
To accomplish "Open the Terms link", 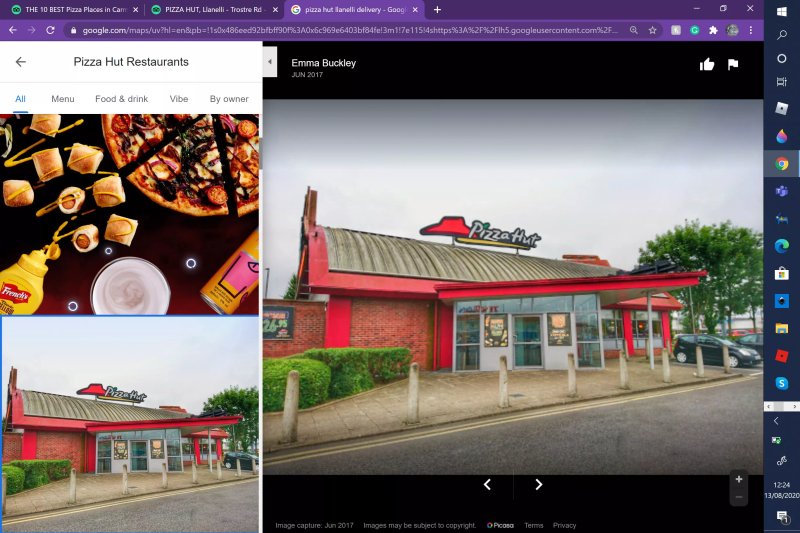I will [534, 525].
